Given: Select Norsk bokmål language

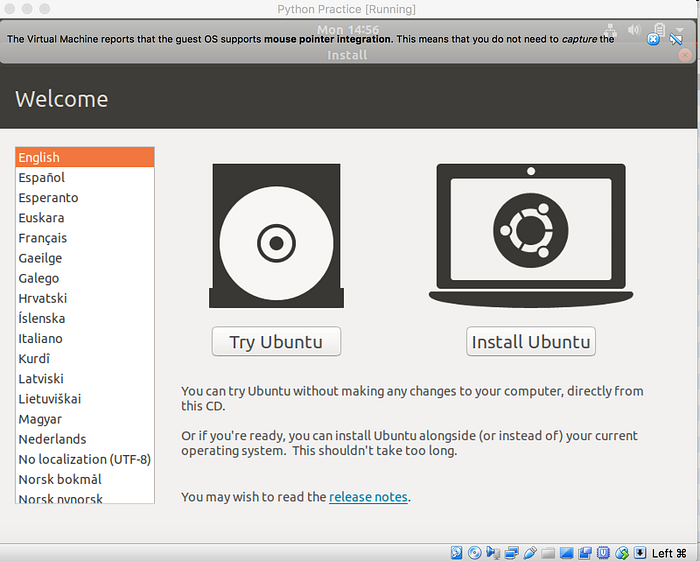Looking at the screenshot, I should 85,479.
